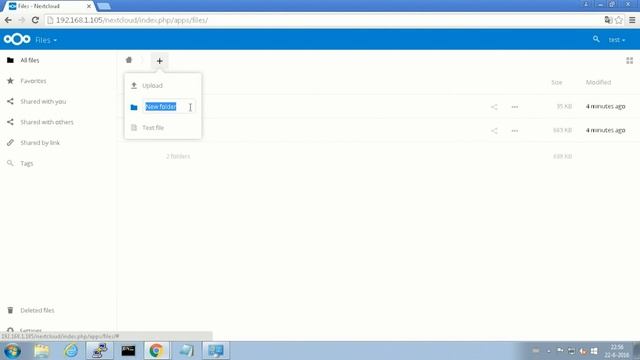The width and height of the screenshot is (640, 360).
Task: Sort by the Modified column header
Action: point(598,82)
